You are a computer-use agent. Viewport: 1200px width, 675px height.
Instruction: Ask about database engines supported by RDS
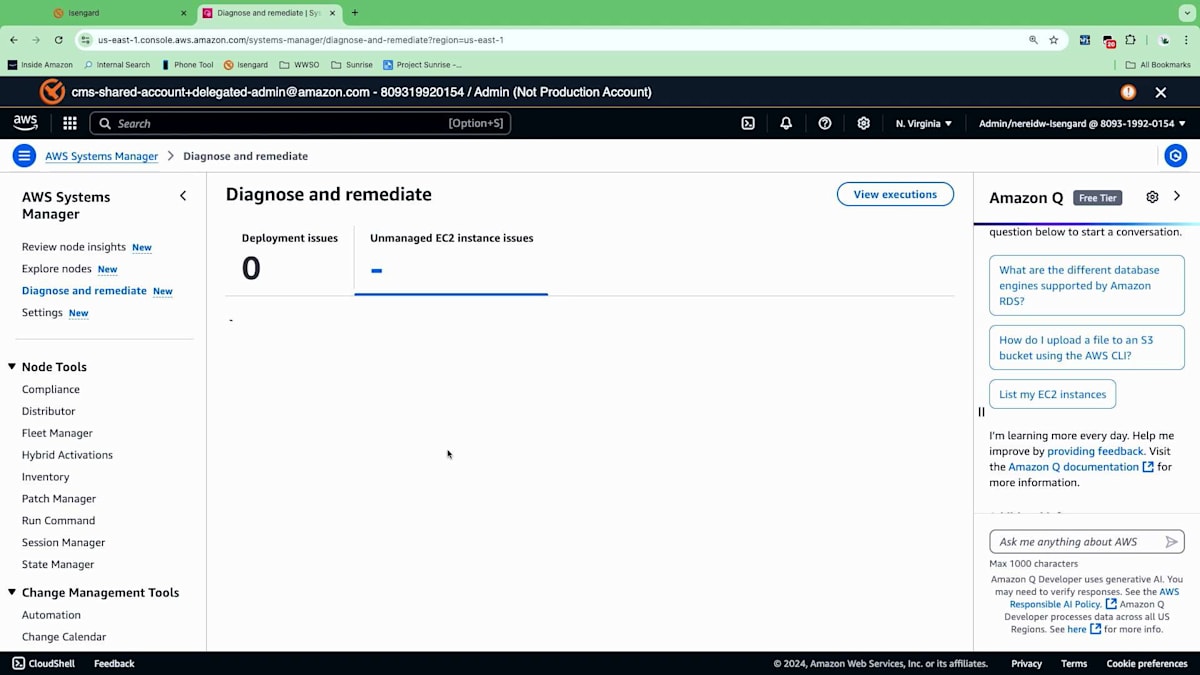tap(1087, 286)
